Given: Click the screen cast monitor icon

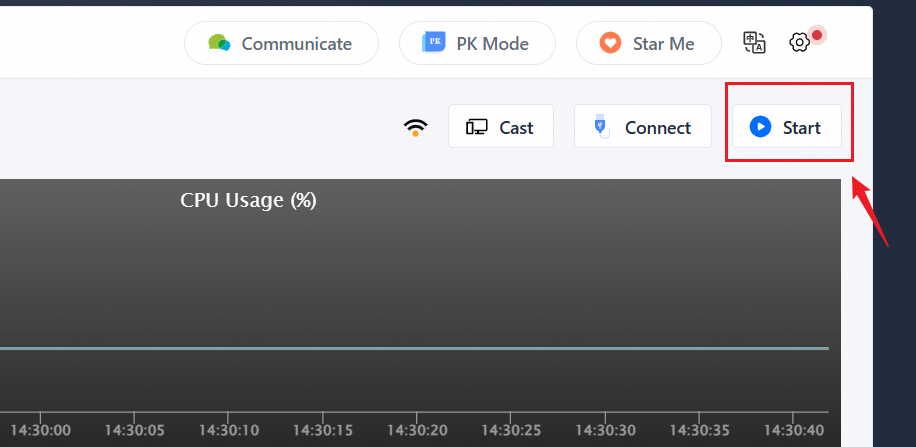Looking at the screenshot, I should [477, 127].
